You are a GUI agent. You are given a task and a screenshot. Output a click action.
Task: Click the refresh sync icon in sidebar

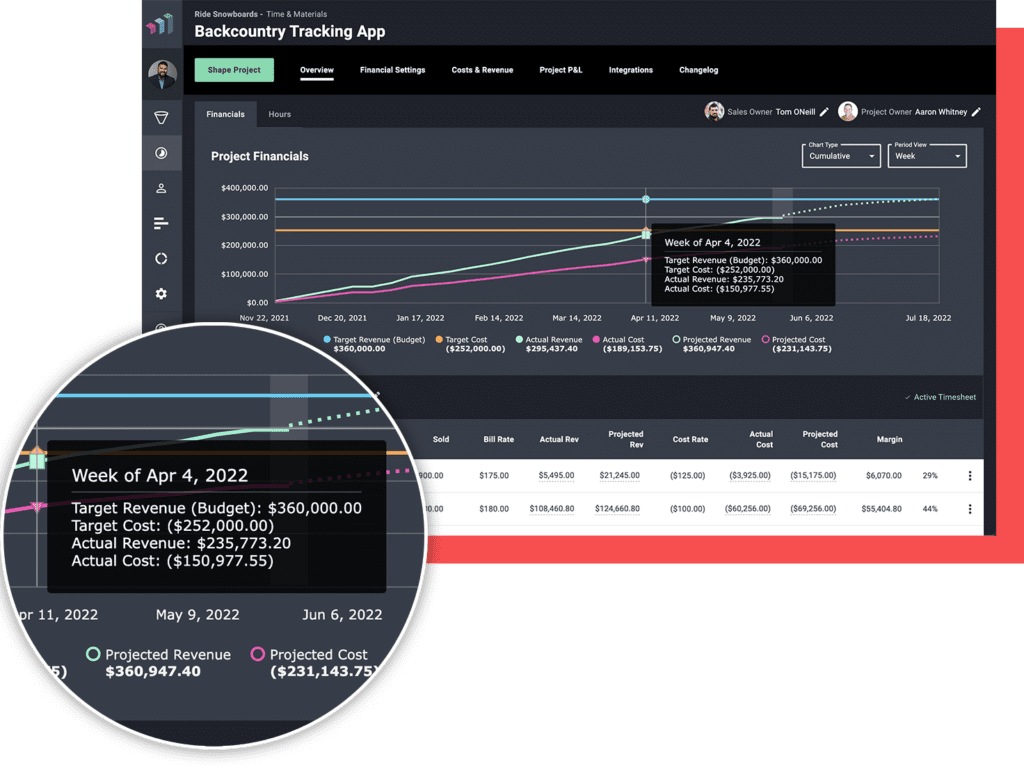160,258
